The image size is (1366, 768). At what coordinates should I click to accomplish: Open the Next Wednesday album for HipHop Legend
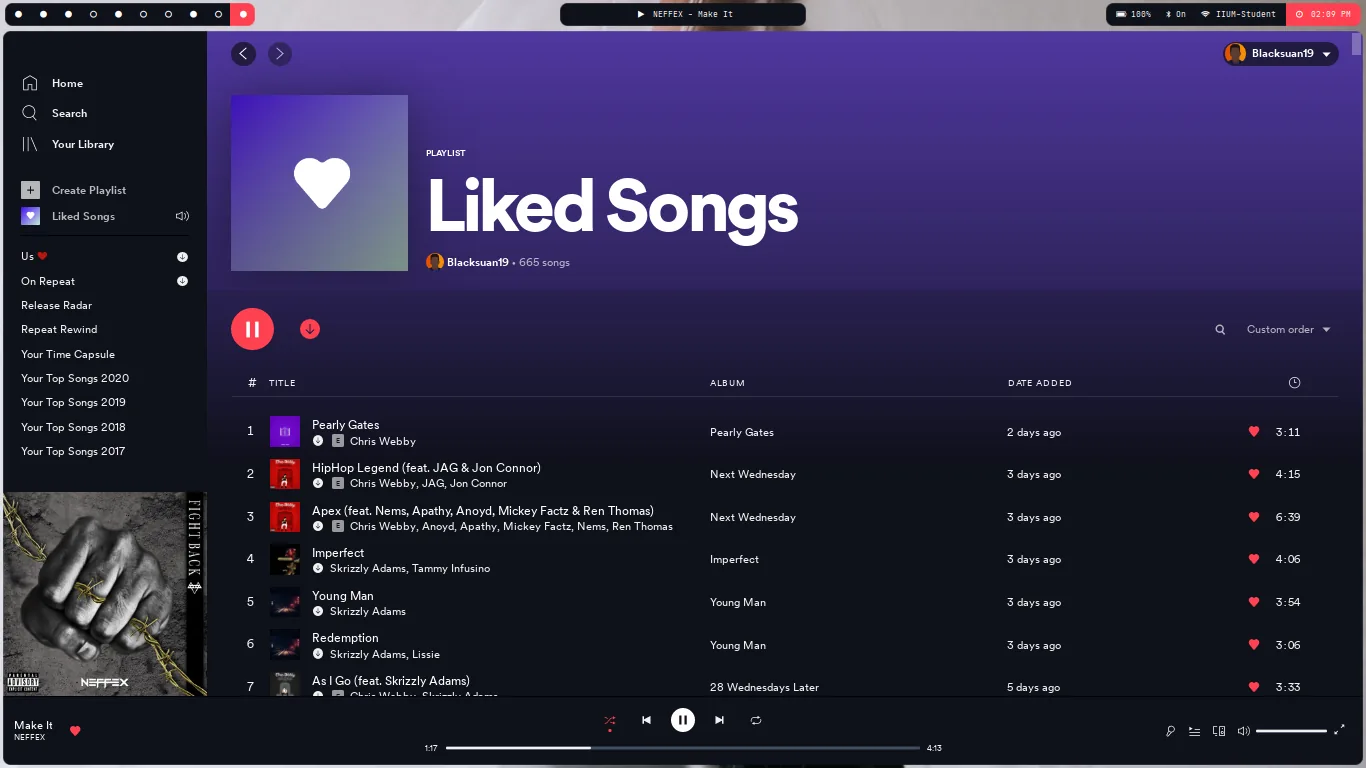pos(753,474)
